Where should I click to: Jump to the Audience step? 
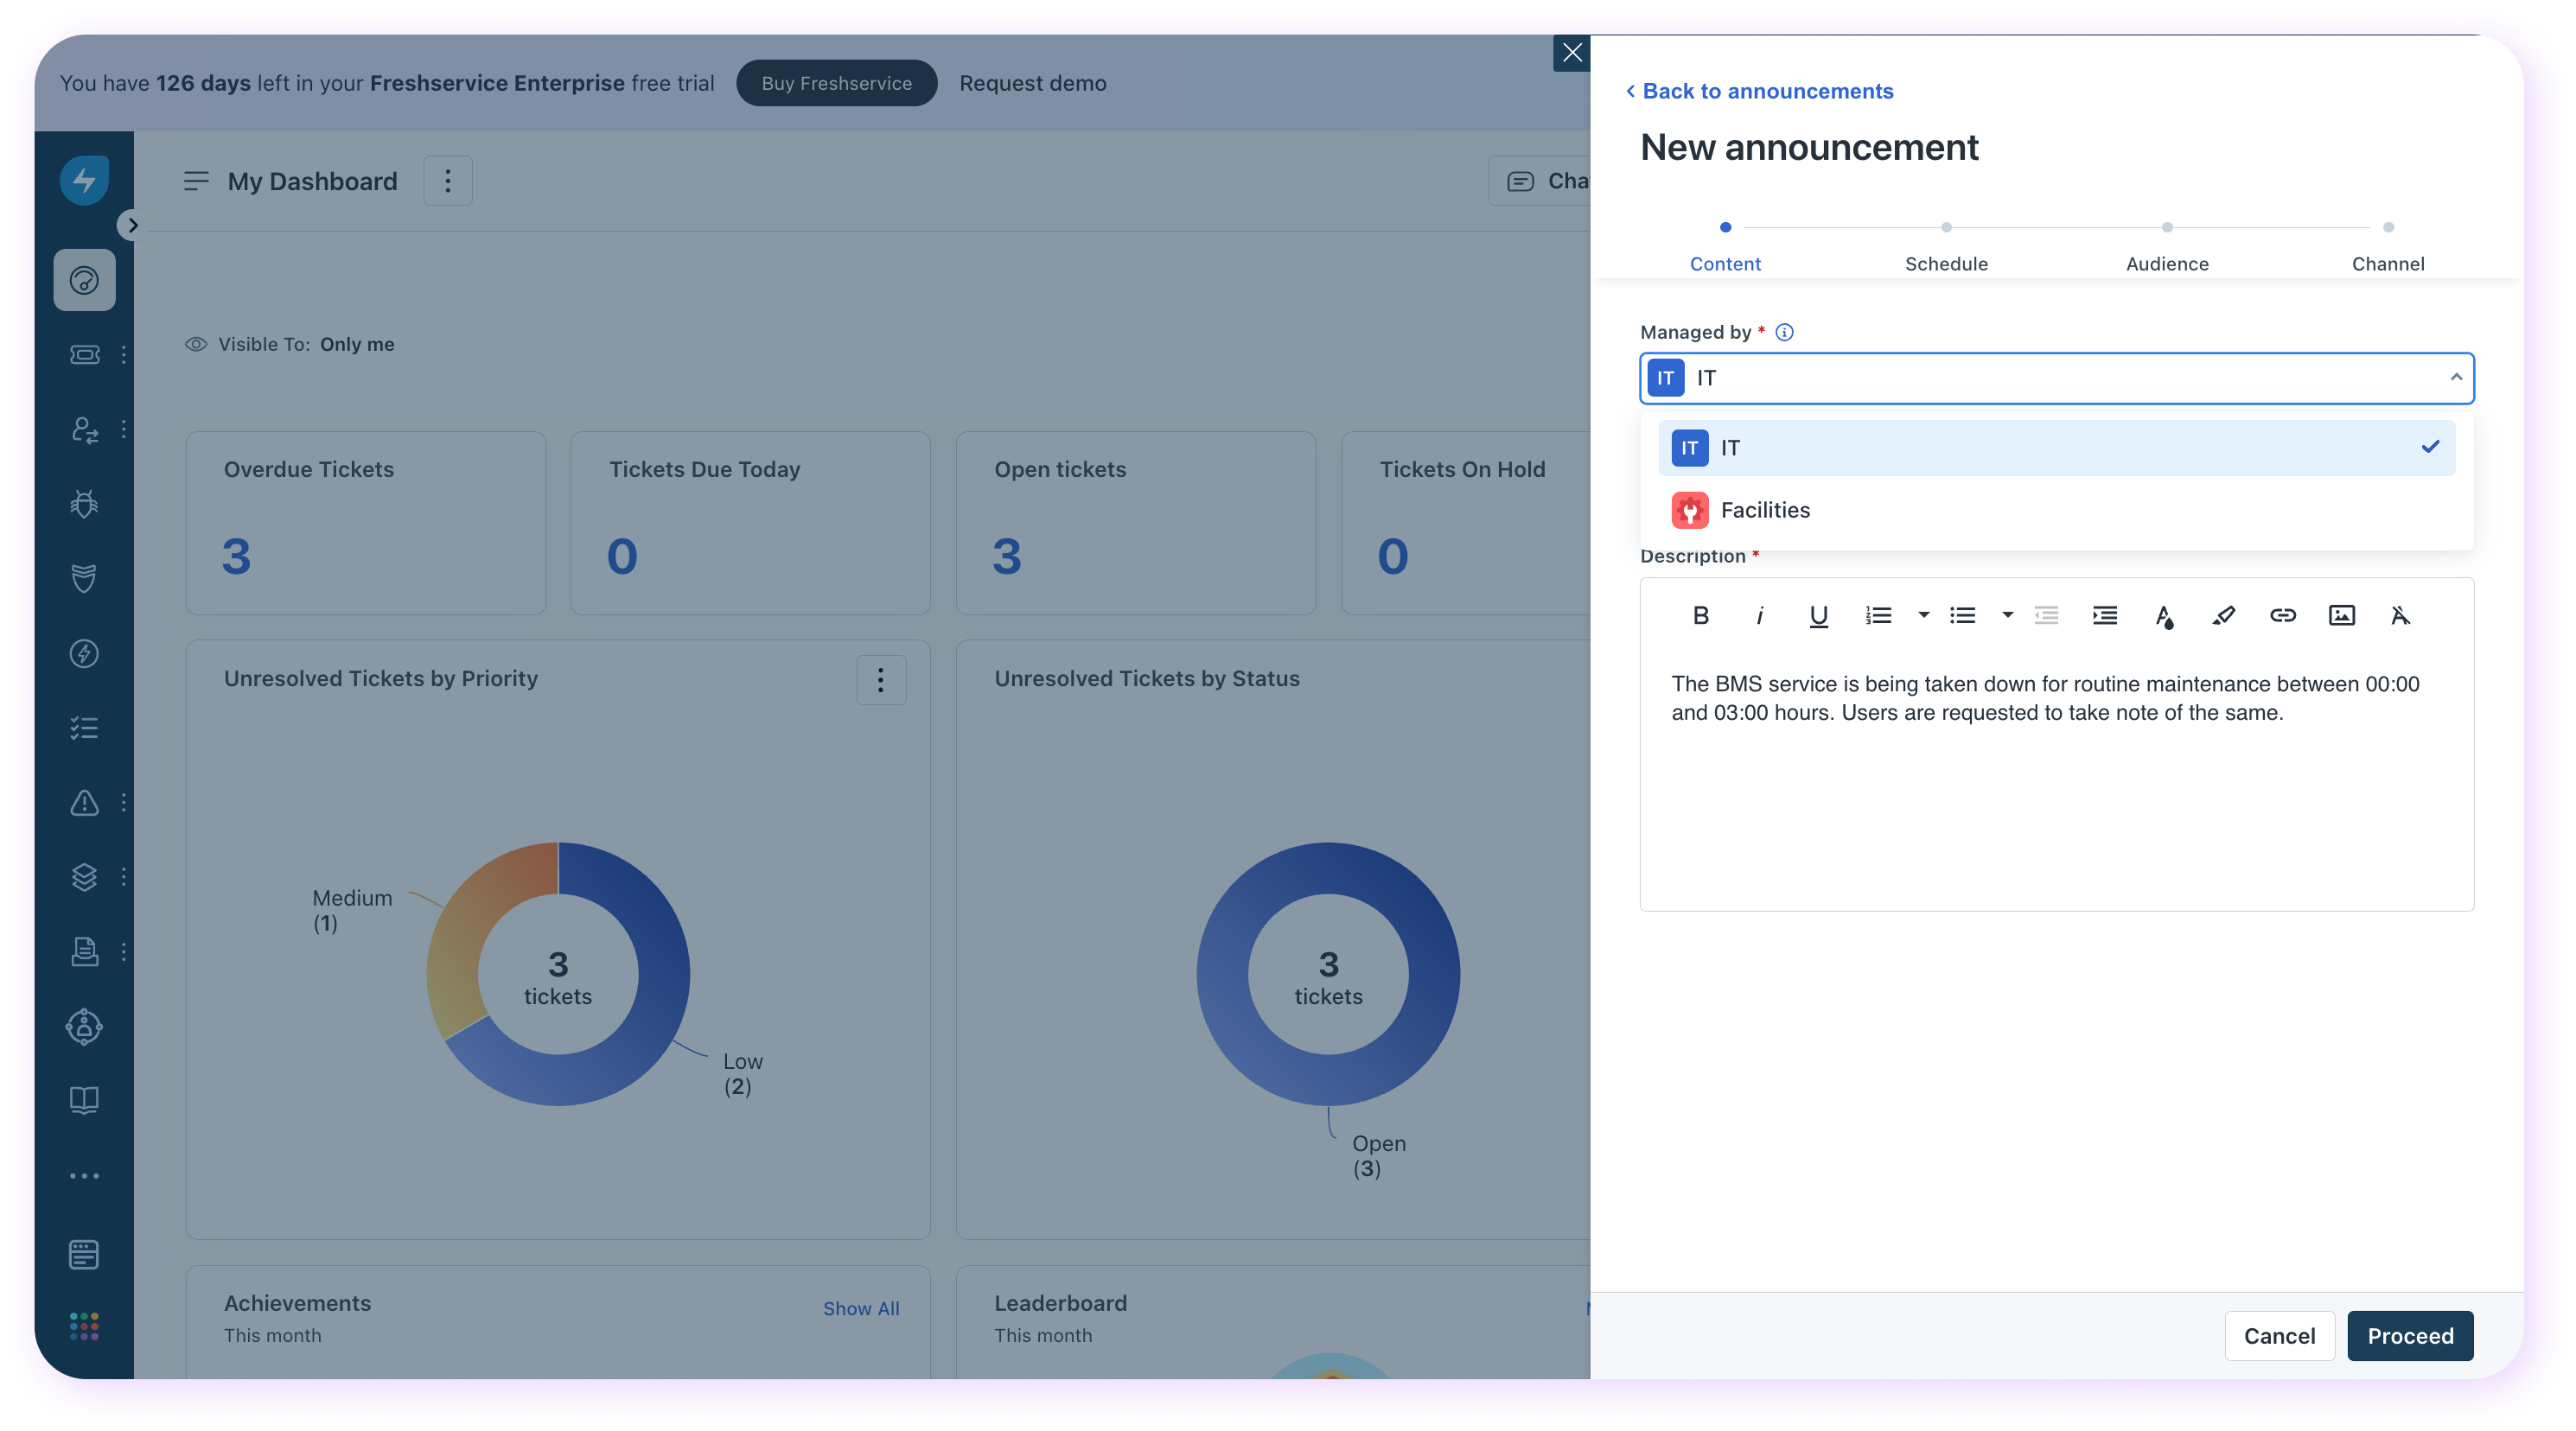click(2166, 262)
